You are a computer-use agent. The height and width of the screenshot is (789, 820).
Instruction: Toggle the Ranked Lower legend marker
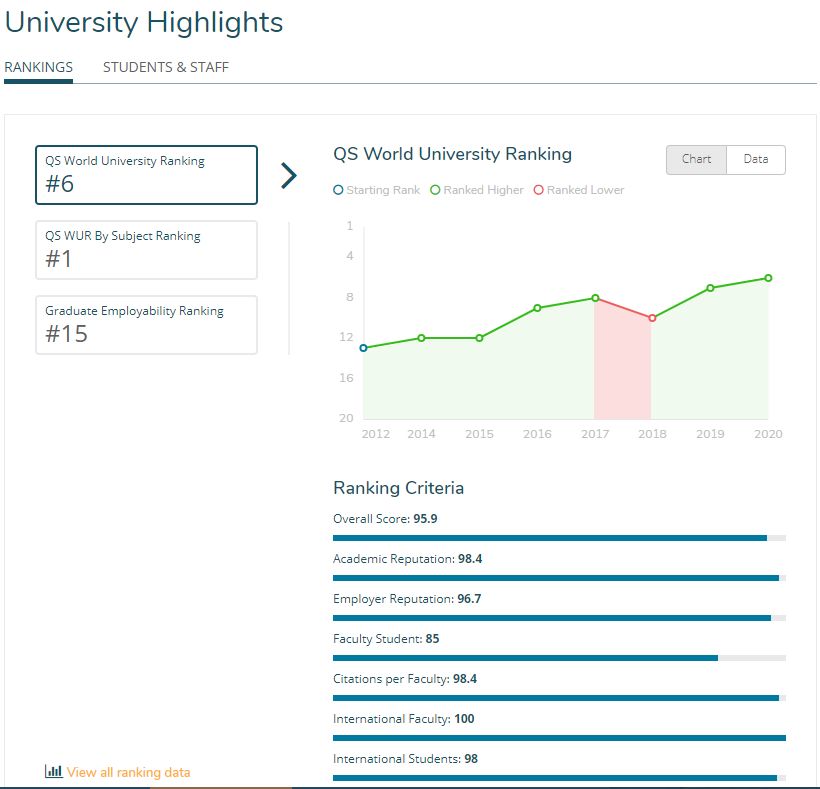538,190
